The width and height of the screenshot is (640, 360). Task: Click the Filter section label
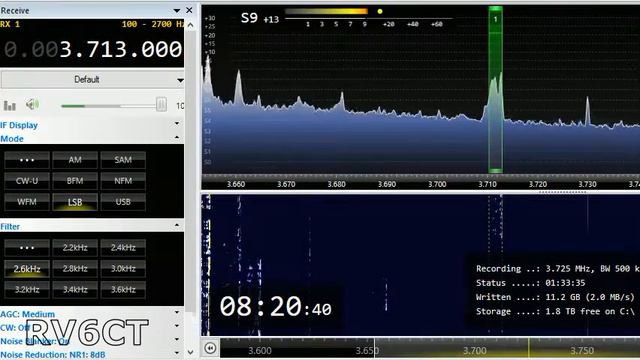click(x=10, y=227)
